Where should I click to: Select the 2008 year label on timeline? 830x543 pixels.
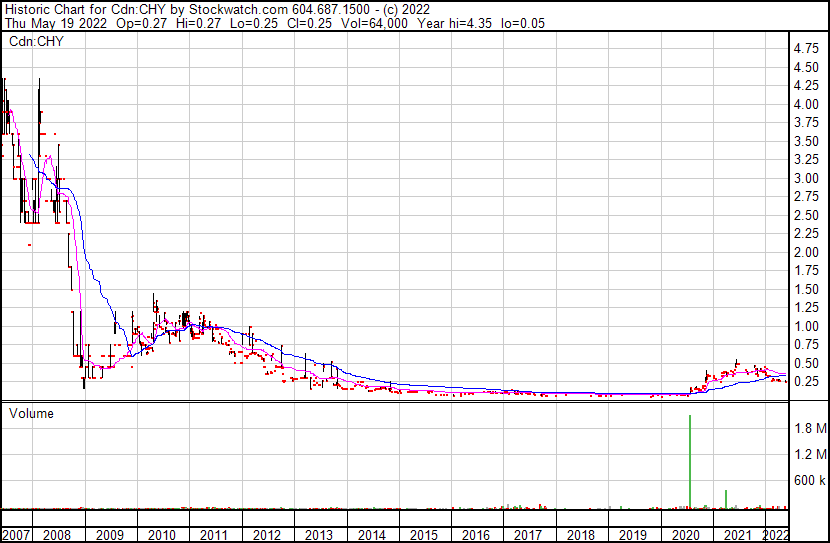tap(57, 535)
